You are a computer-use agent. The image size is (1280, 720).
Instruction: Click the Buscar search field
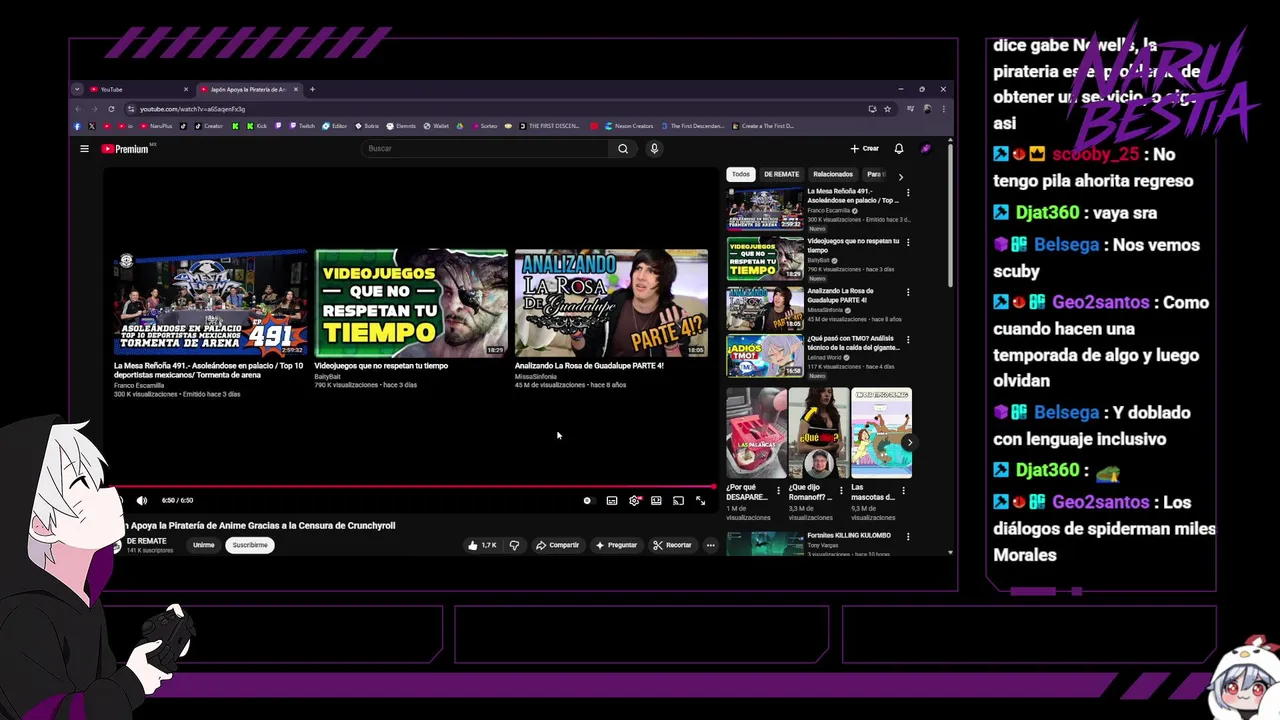[x=485, y=149]
